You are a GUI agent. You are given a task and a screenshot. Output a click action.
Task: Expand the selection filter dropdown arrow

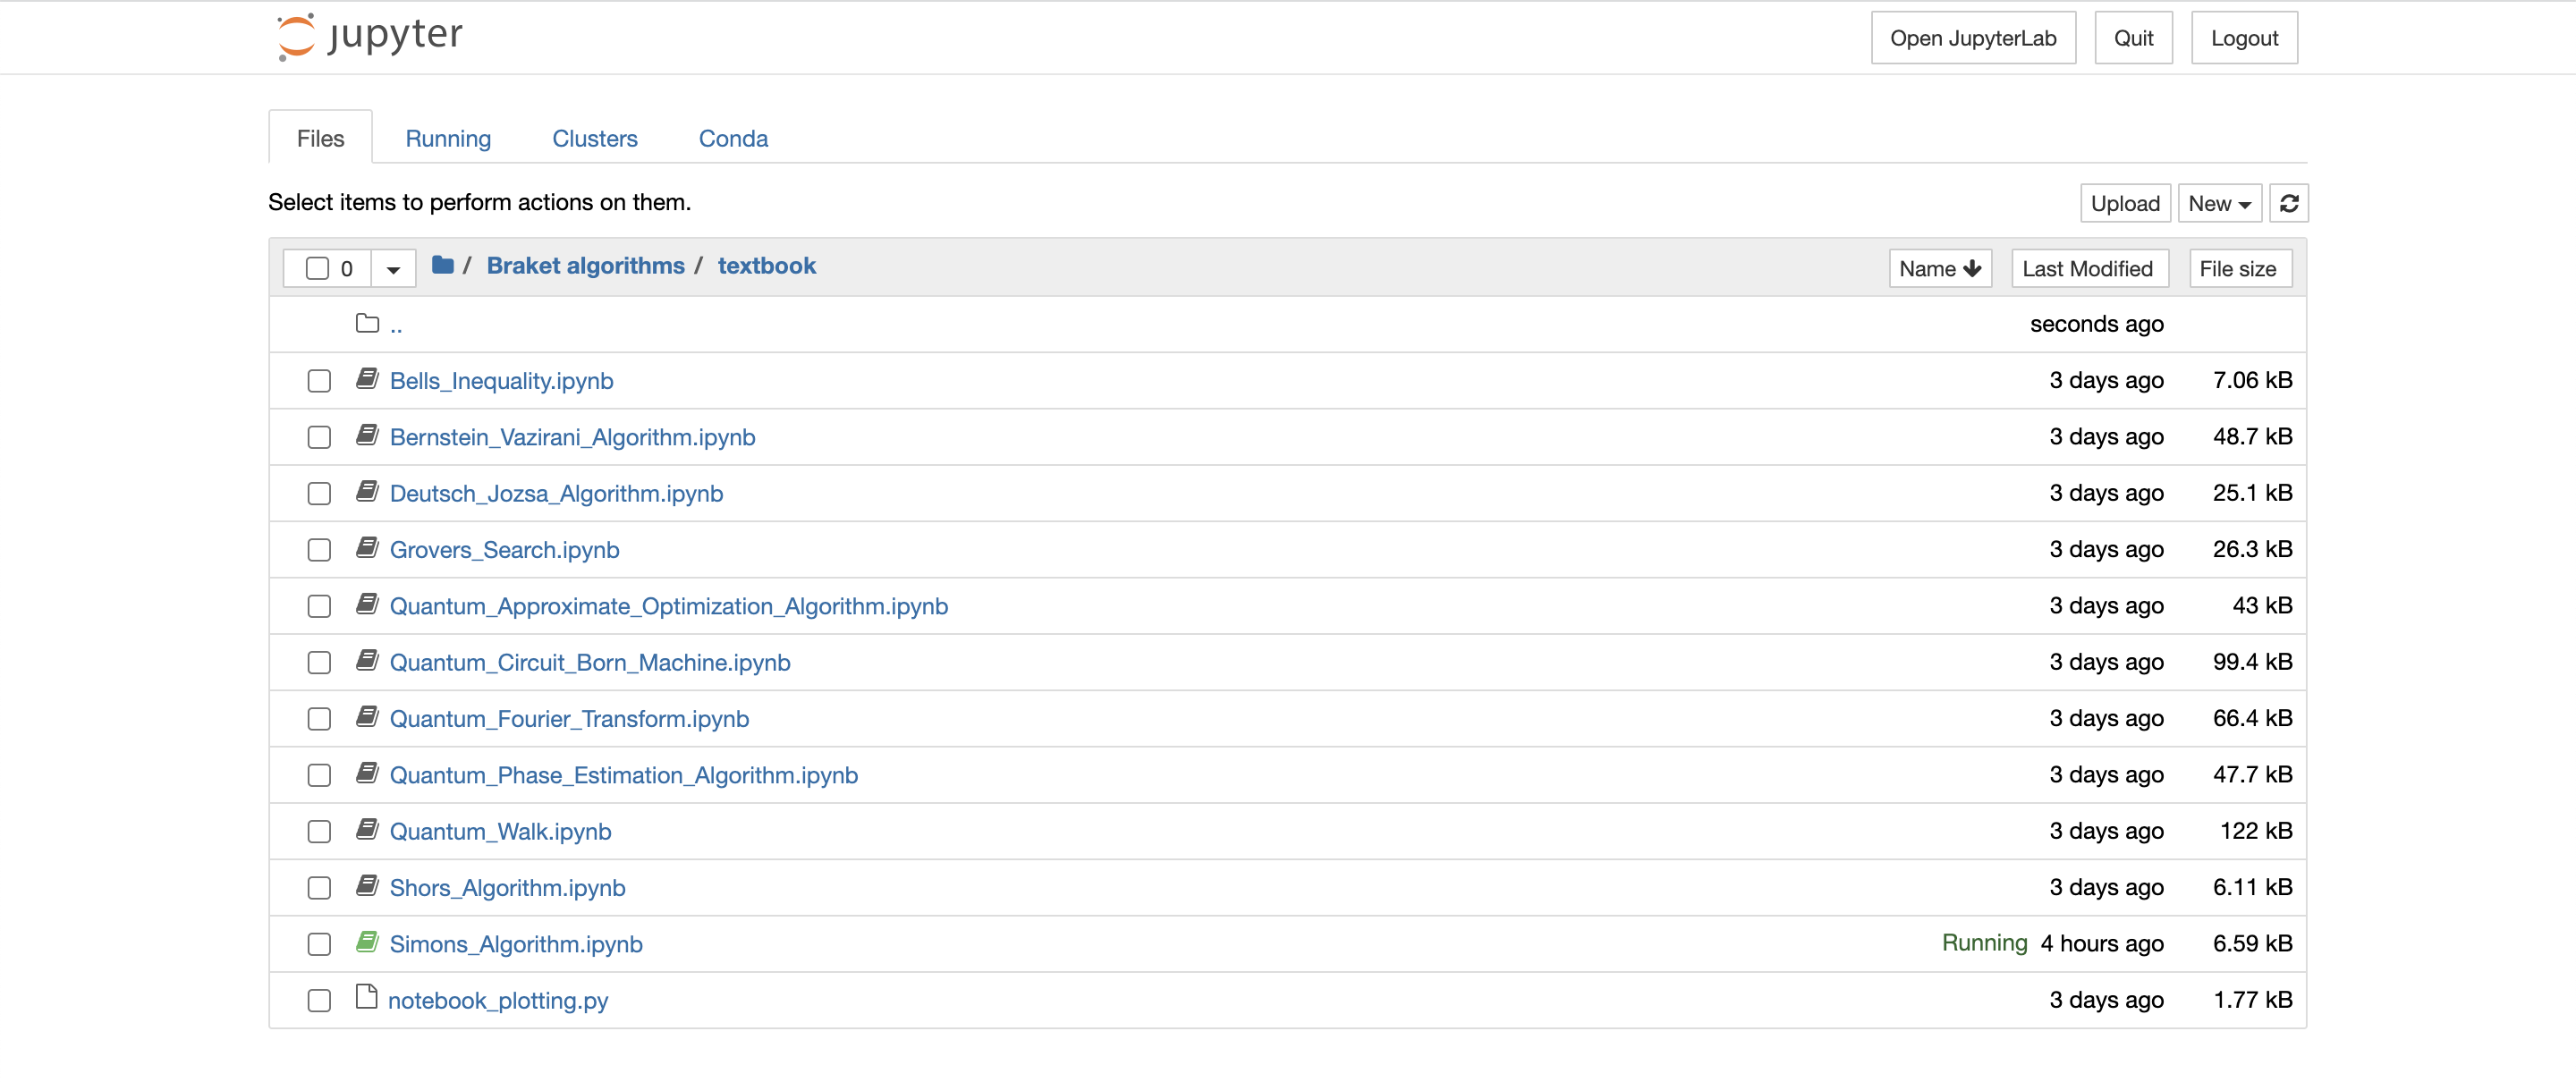(x=393, y=268)
